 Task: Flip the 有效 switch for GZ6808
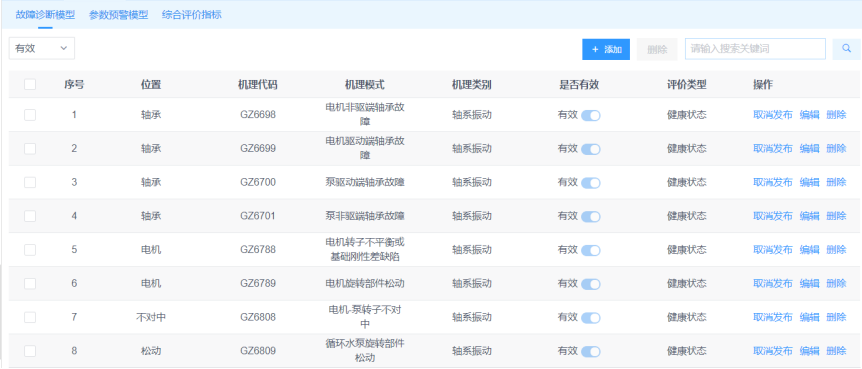click(591, 318)
